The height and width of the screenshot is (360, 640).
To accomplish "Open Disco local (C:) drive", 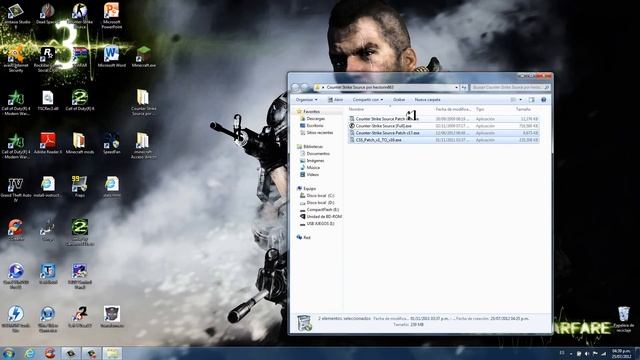I will (x=317, y=196).
